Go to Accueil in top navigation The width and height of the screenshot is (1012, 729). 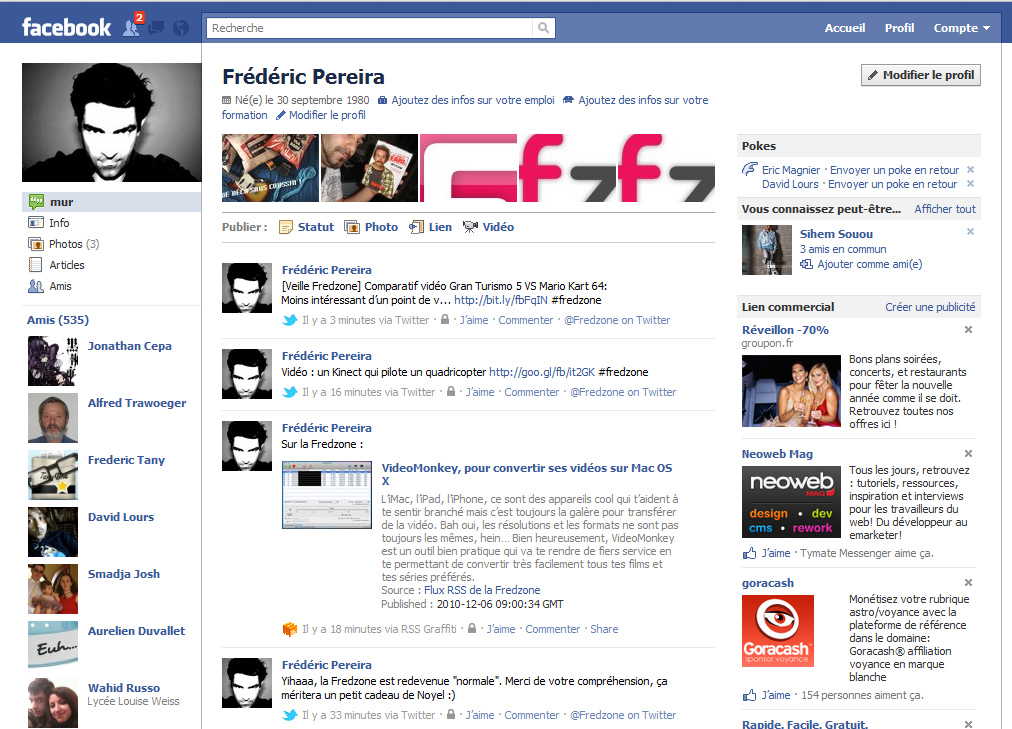coord(844,28)
